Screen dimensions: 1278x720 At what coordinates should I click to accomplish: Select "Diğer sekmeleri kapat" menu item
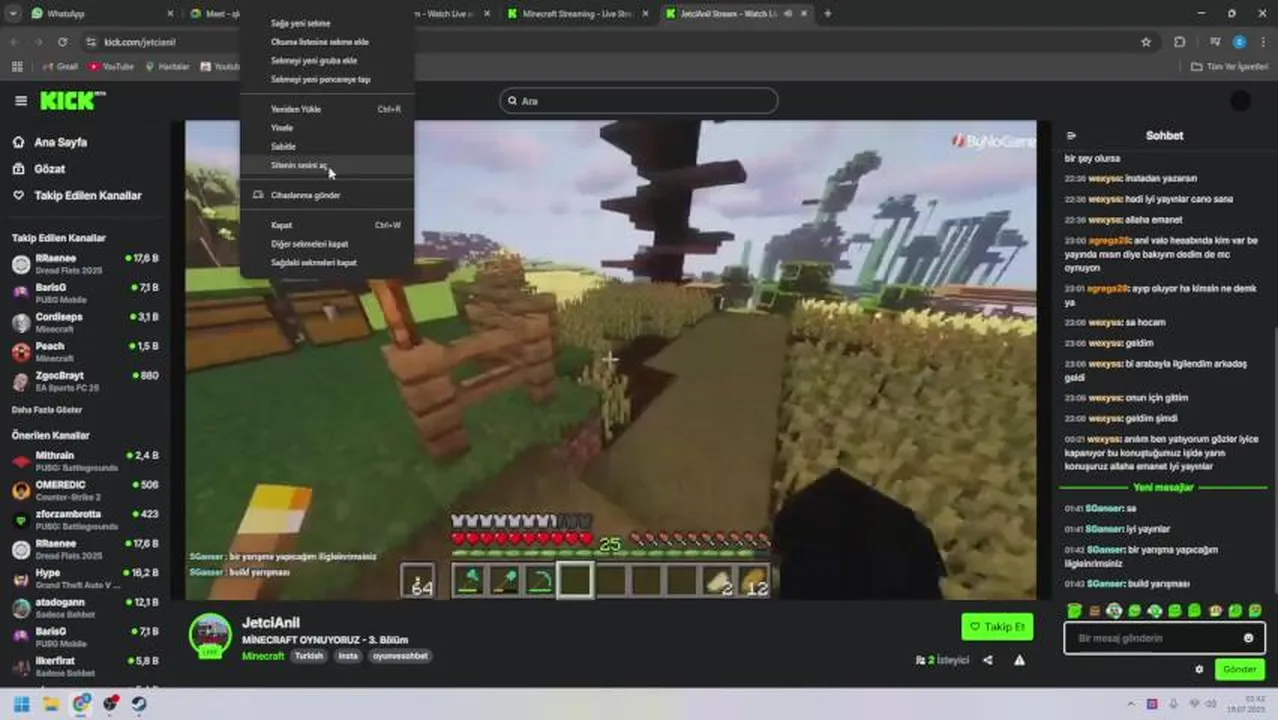tap(327, 244)
